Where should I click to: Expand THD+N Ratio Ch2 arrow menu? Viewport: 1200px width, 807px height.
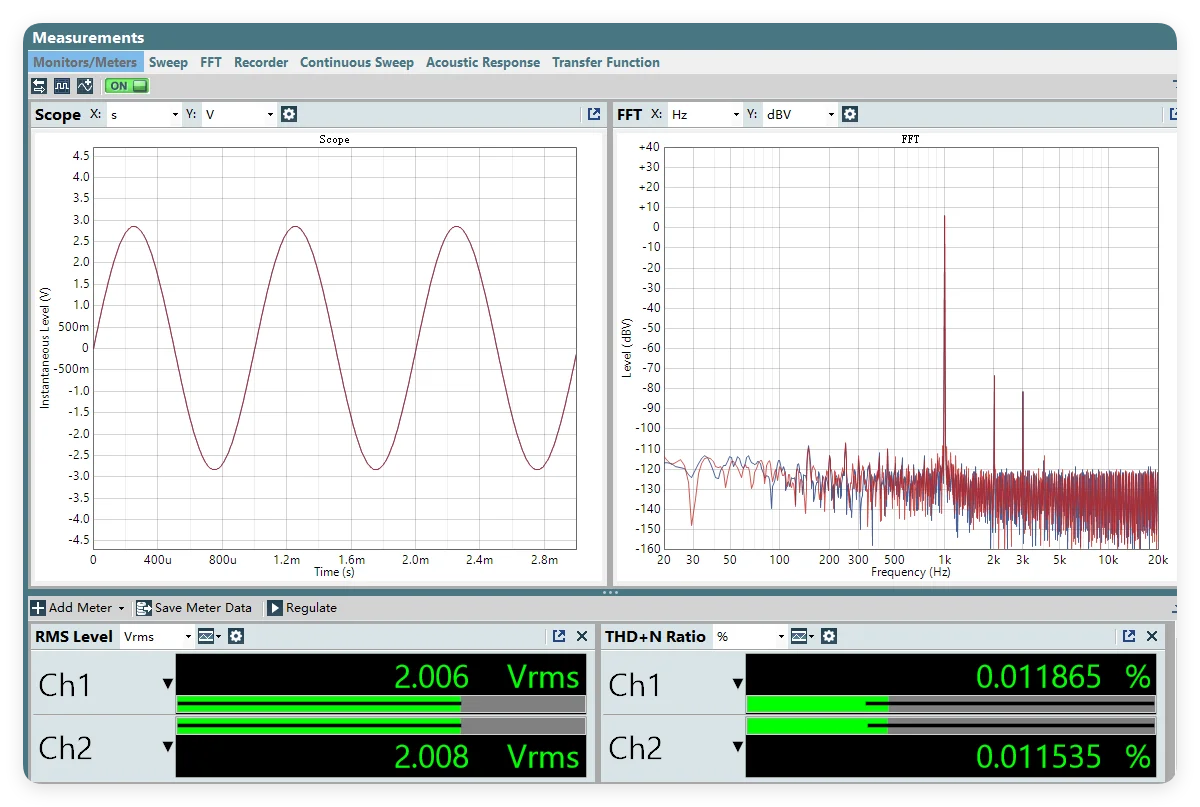pos(738,746)
